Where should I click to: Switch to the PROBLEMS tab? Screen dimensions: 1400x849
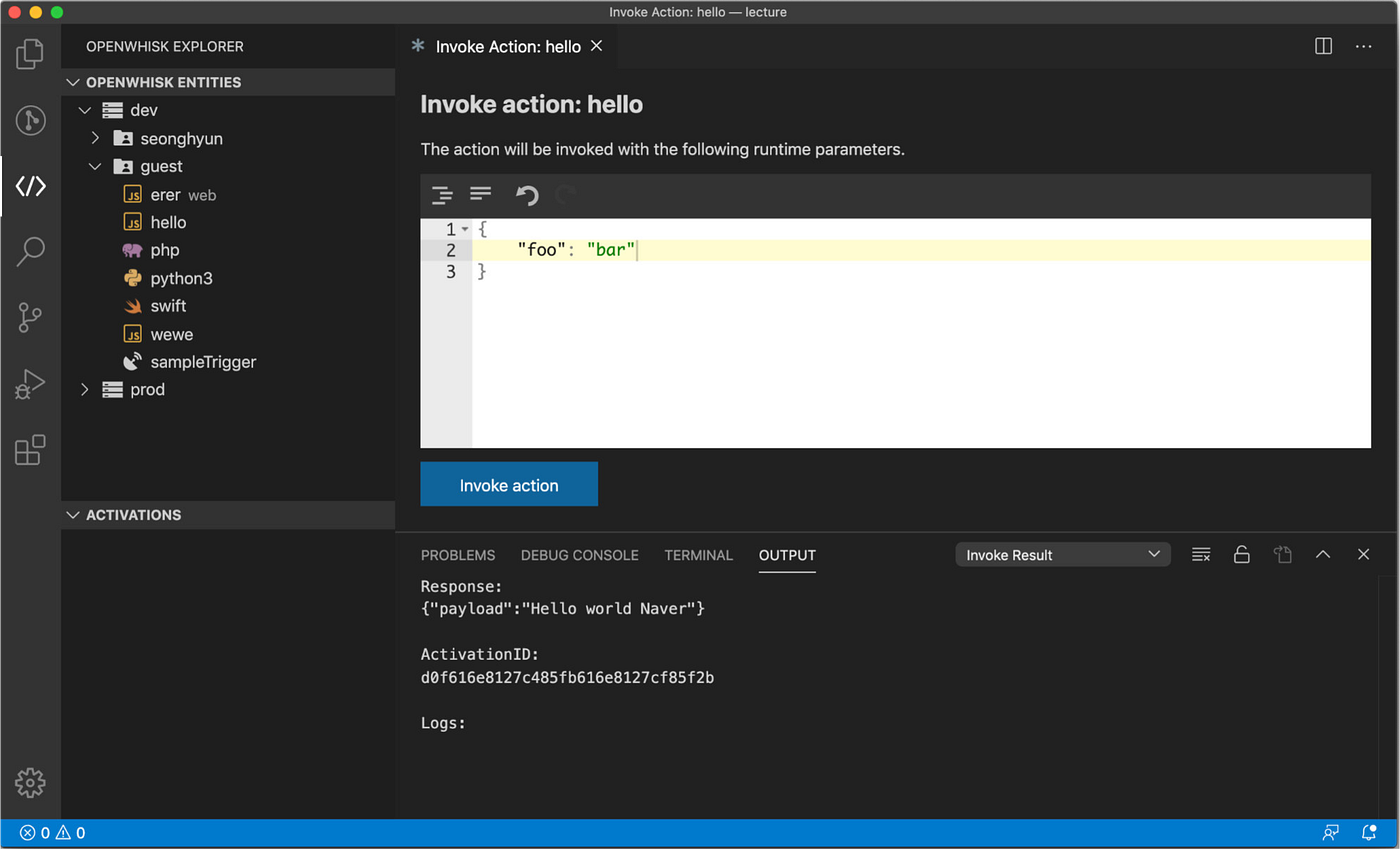[457, 555]
